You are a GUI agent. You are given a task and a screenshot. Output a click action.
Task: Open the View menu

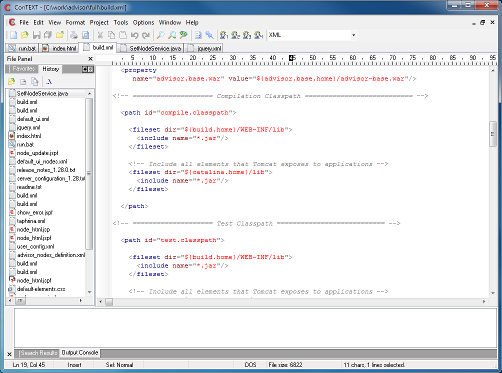click(55, 22)
